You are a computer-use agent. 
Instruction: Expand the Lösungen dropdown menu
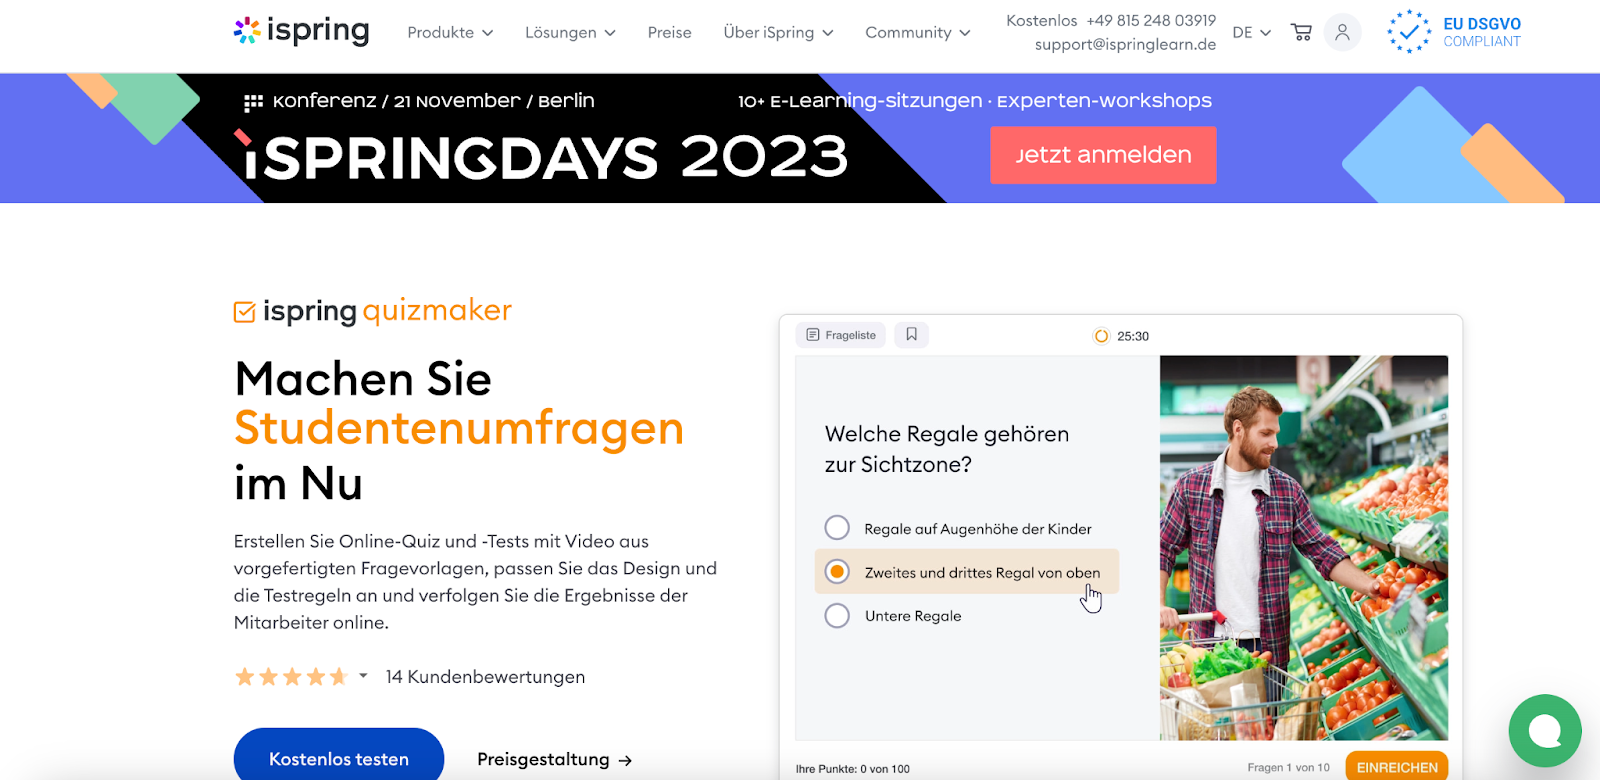(570, 32)
